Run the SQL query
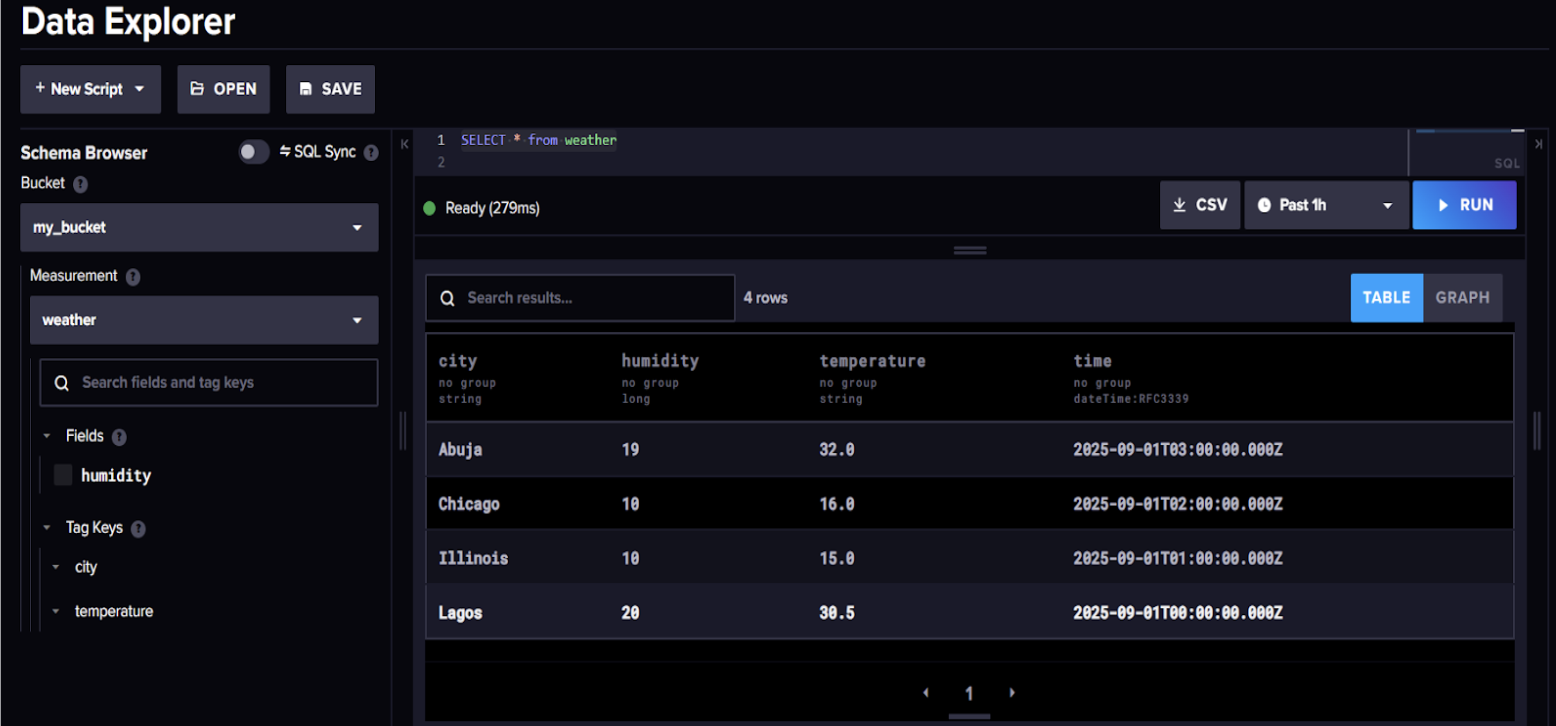This screenshot has width=1556, height=726. coord(1464,204)
